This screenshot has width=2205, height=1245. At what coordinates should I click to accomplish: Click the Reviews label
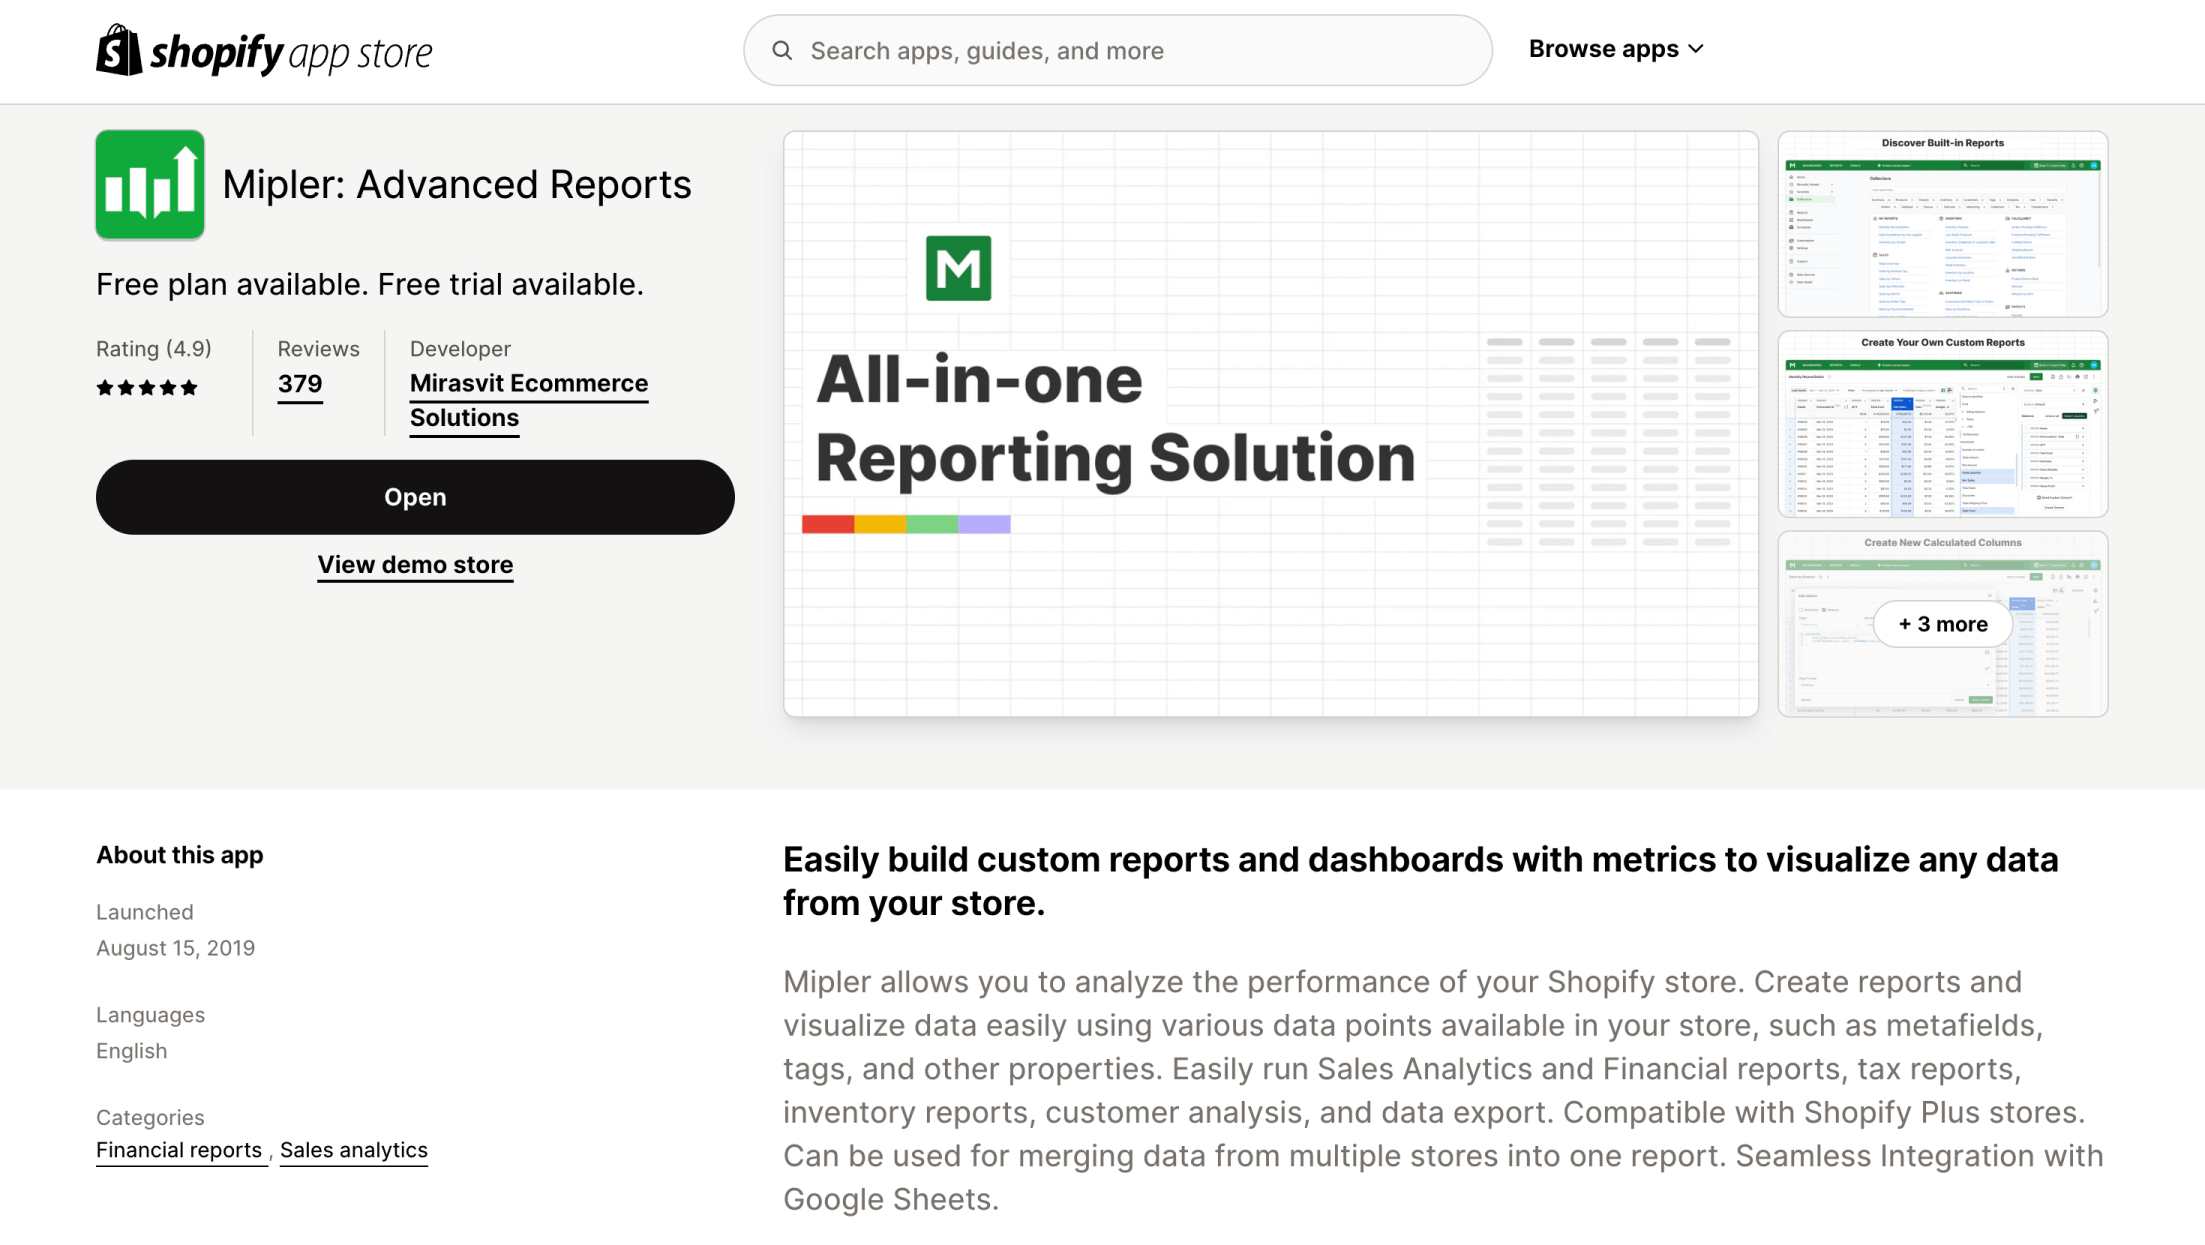(319, 349)
